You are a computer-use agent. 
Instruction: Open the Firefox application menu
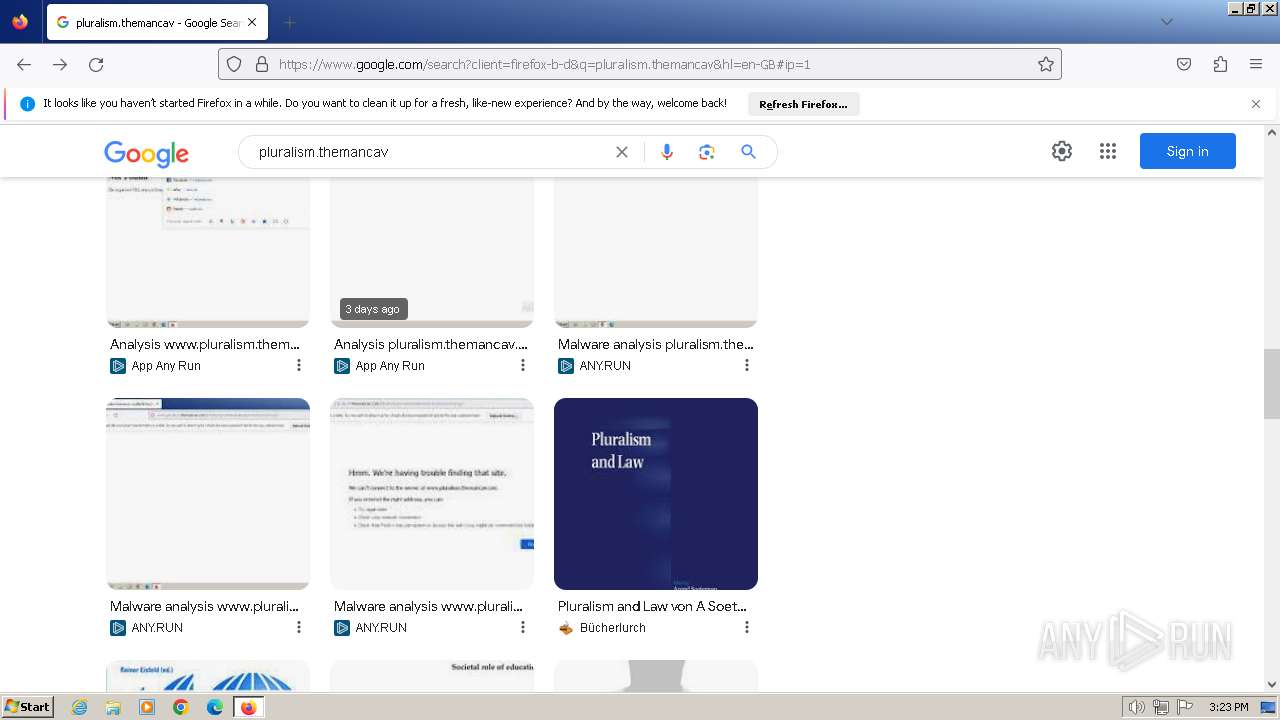[1256, 64]
